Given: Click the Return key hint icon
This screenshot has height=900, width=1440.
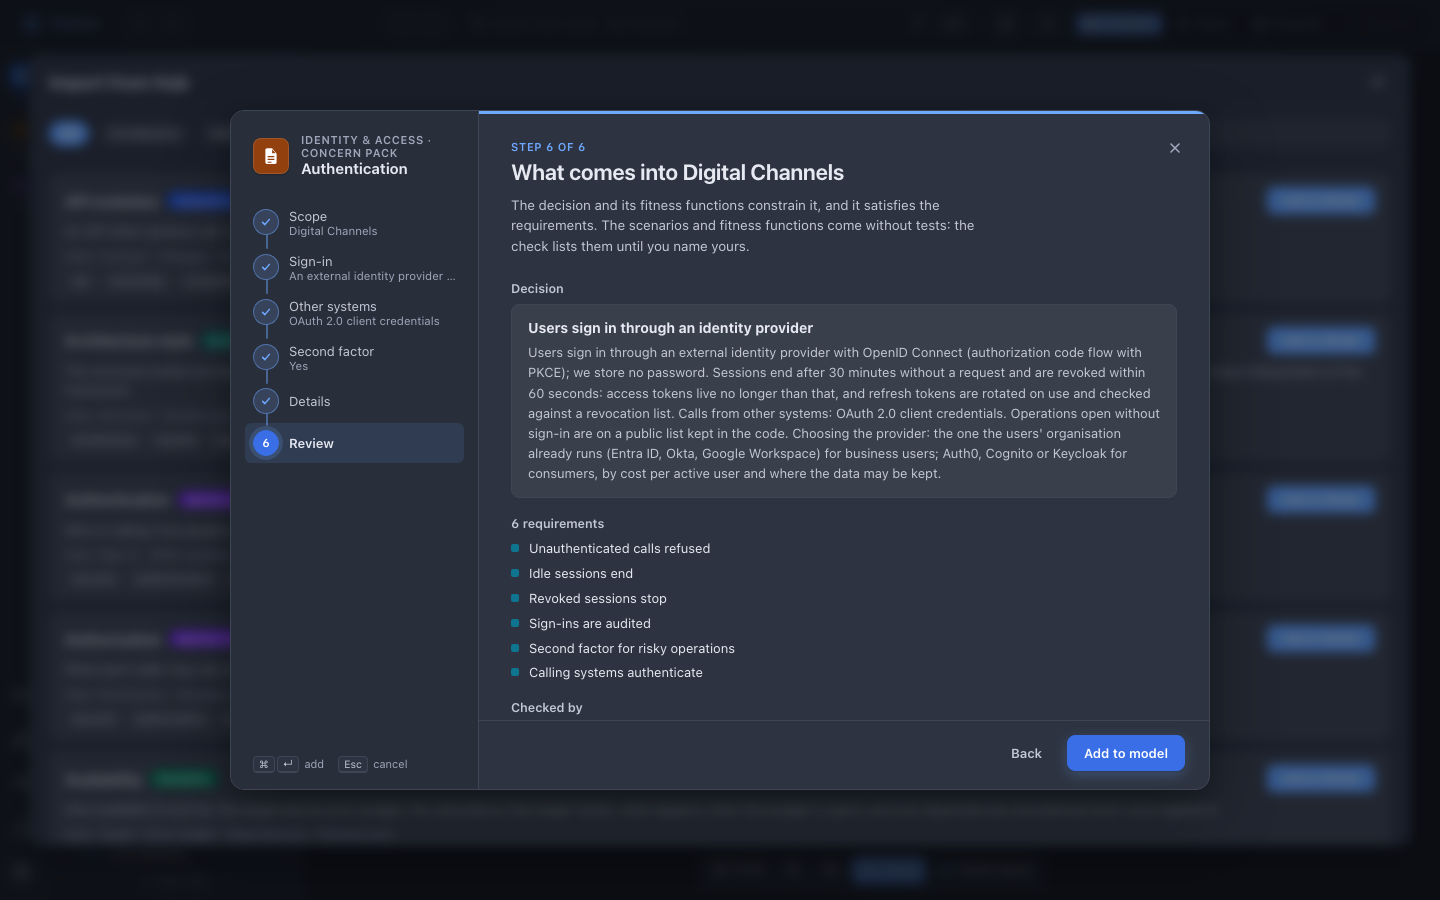Looking at the screenshot, I should 288,764.
